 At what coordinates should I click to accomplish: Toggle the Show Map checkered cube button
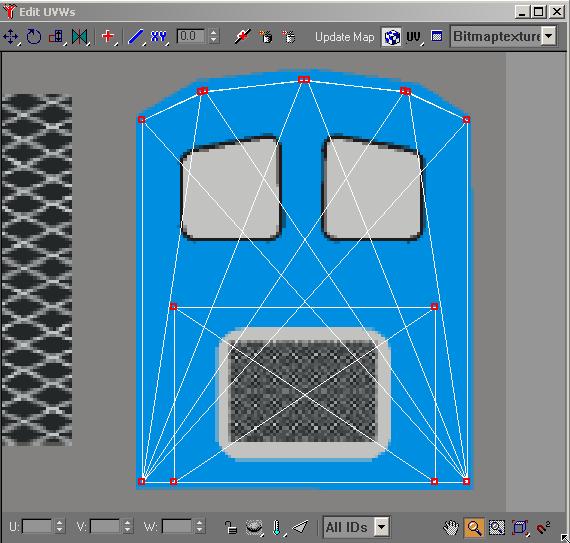pyautogui.click(x=391, y=37)
